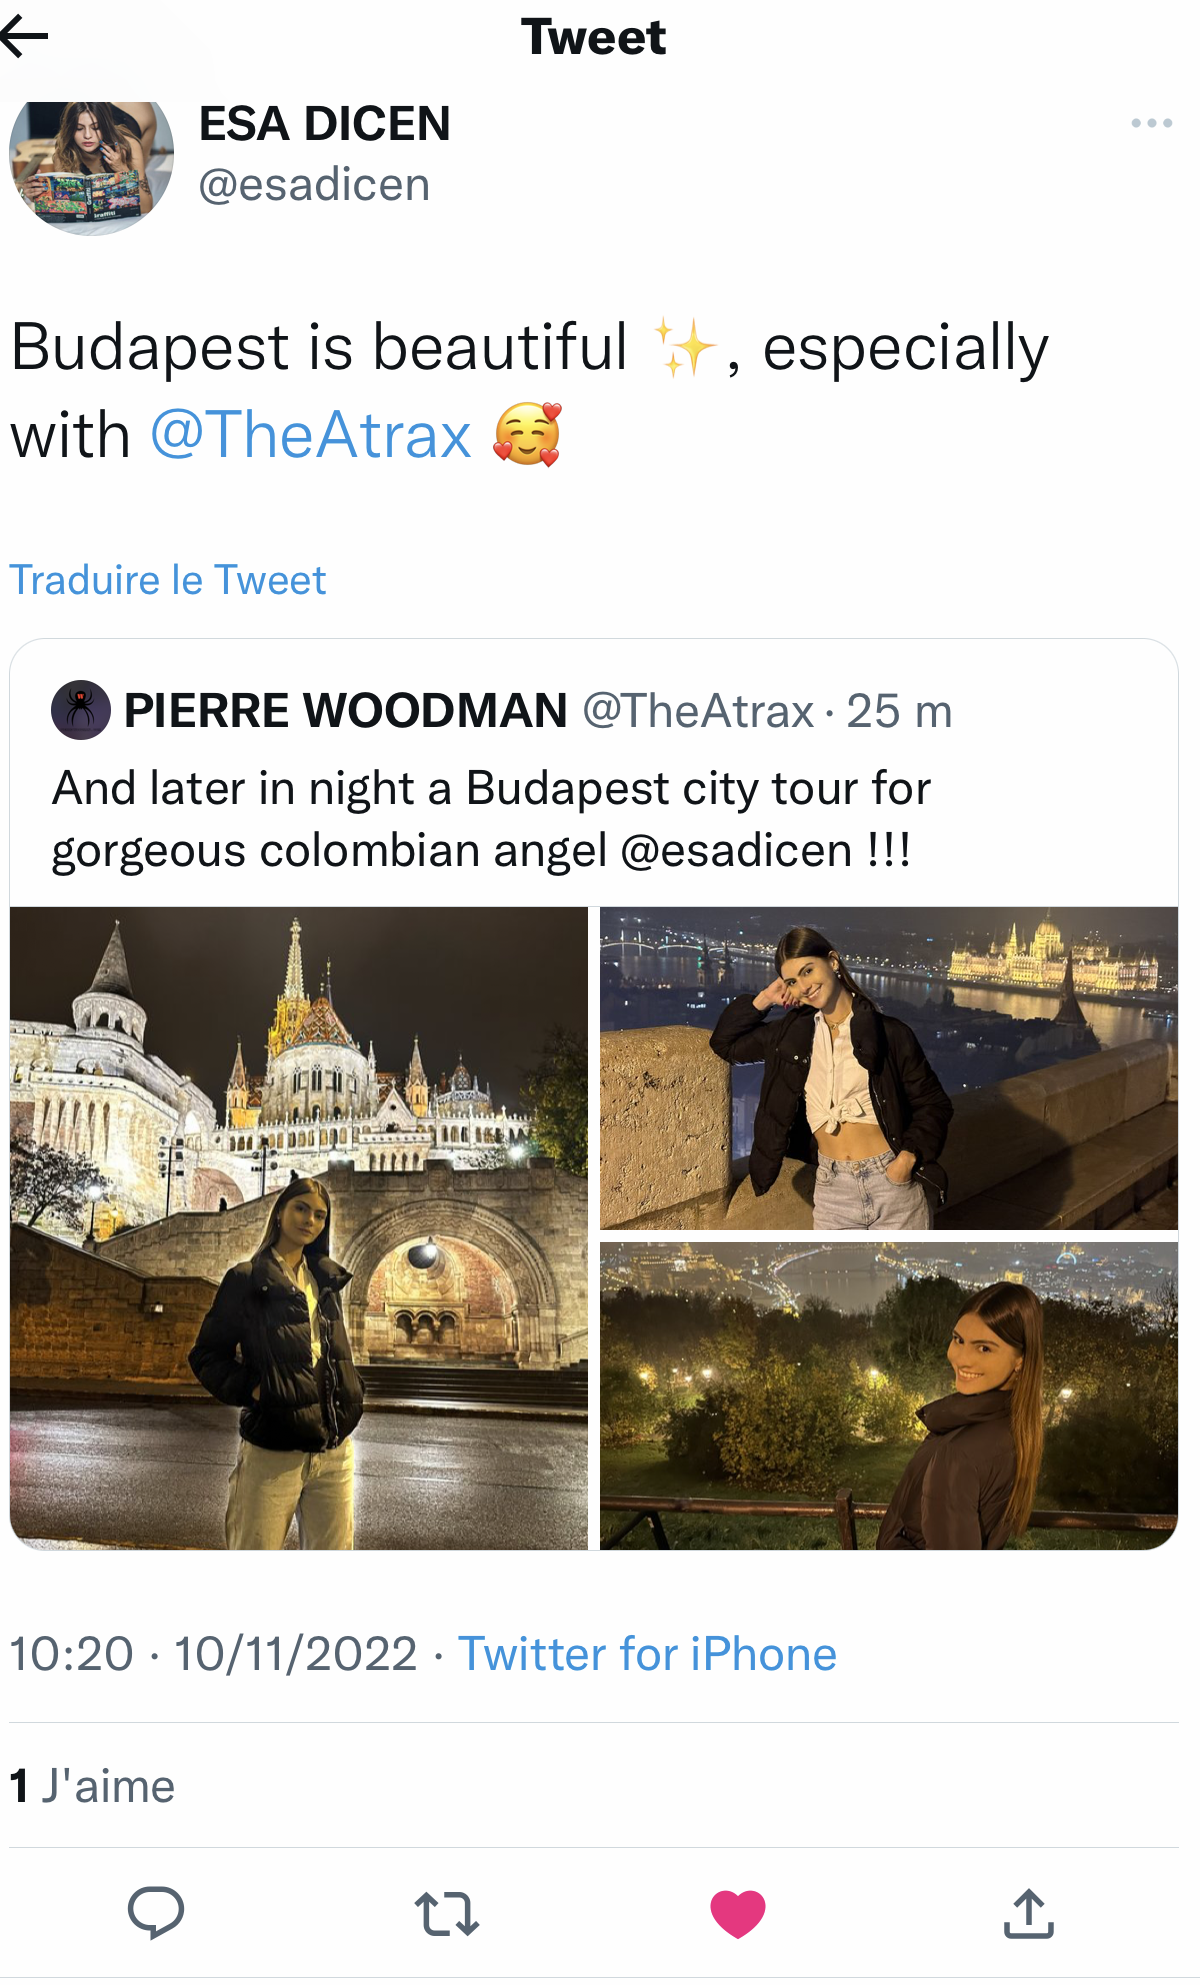Unlike the tweet with the pink heart

(738, 1914)
